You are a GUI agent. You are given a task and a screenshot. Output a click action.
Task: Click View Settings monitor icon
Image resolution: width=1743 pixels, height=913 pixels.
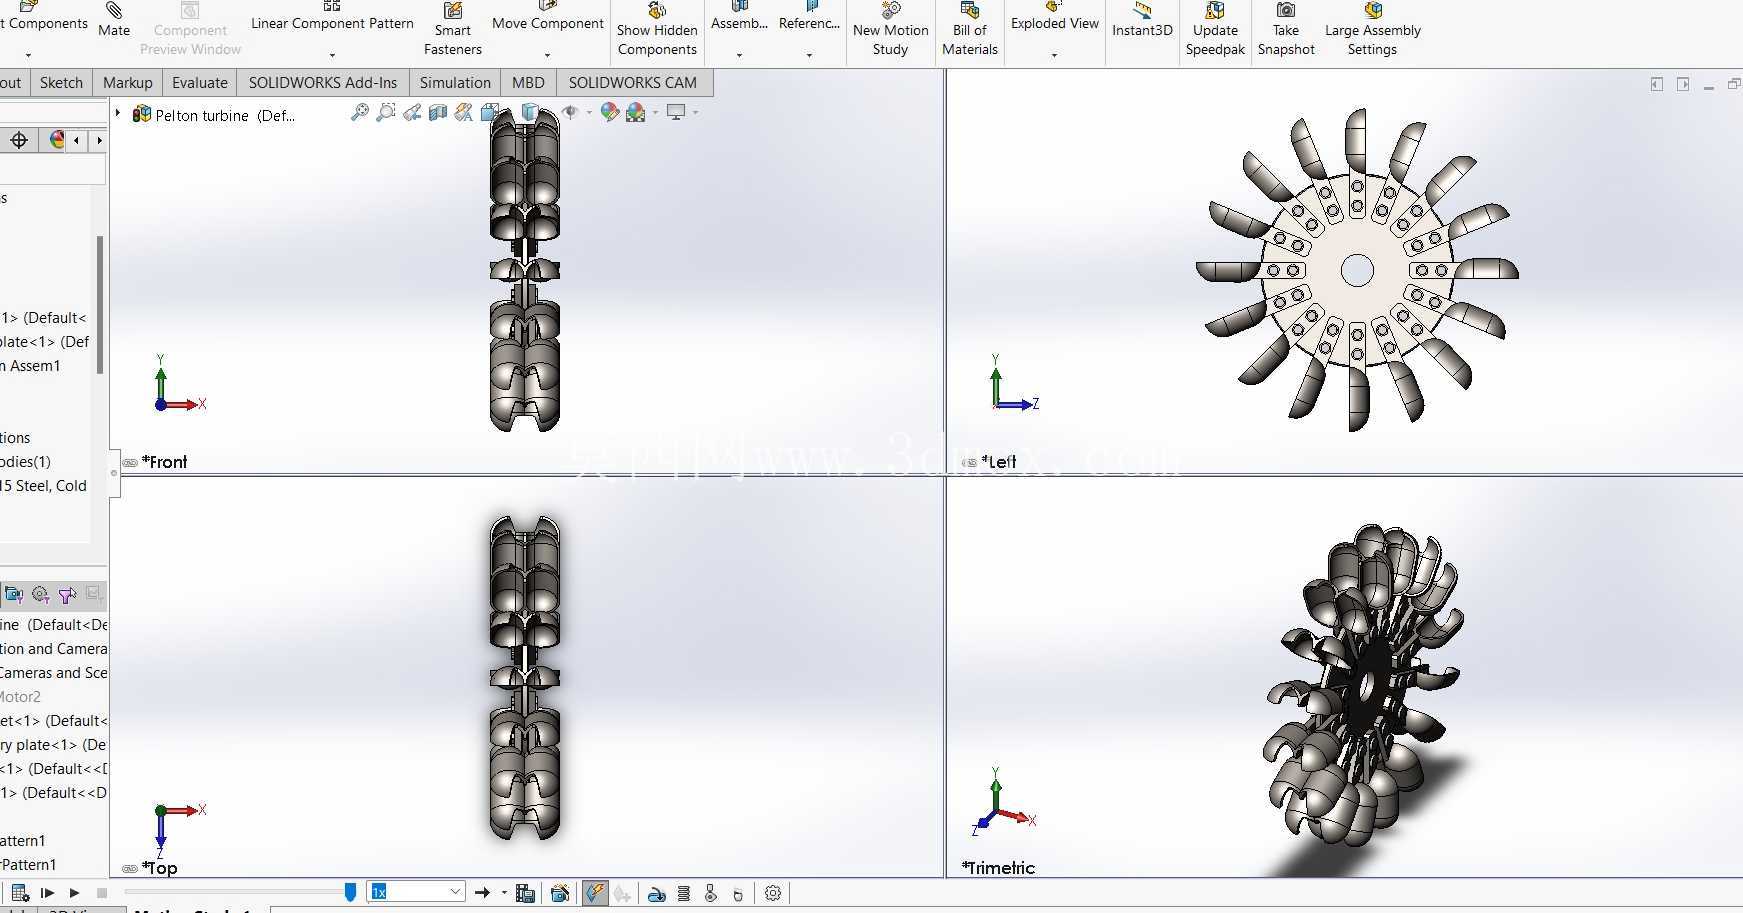pyautogui.click(x=677, y=113)
